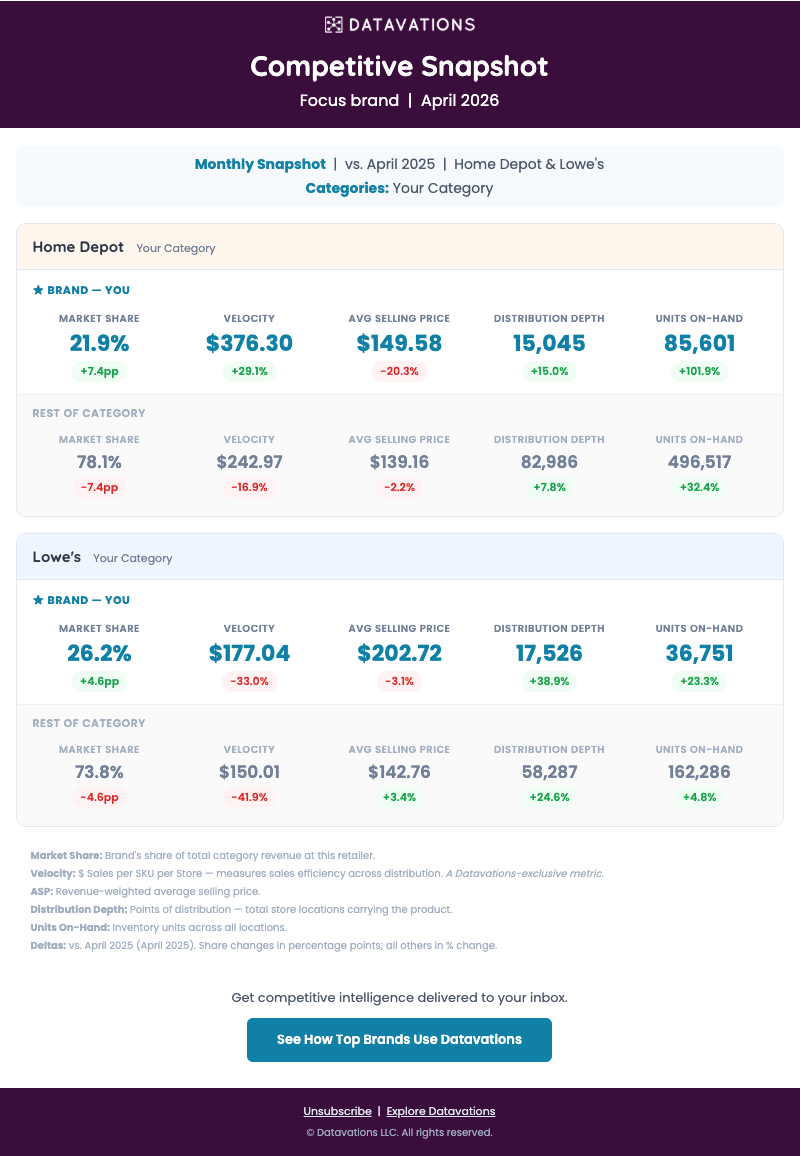Click the +38.9% delta badge
This screenshot has width=801, height=1156.
pyautogui.click(x=549, y=681)
